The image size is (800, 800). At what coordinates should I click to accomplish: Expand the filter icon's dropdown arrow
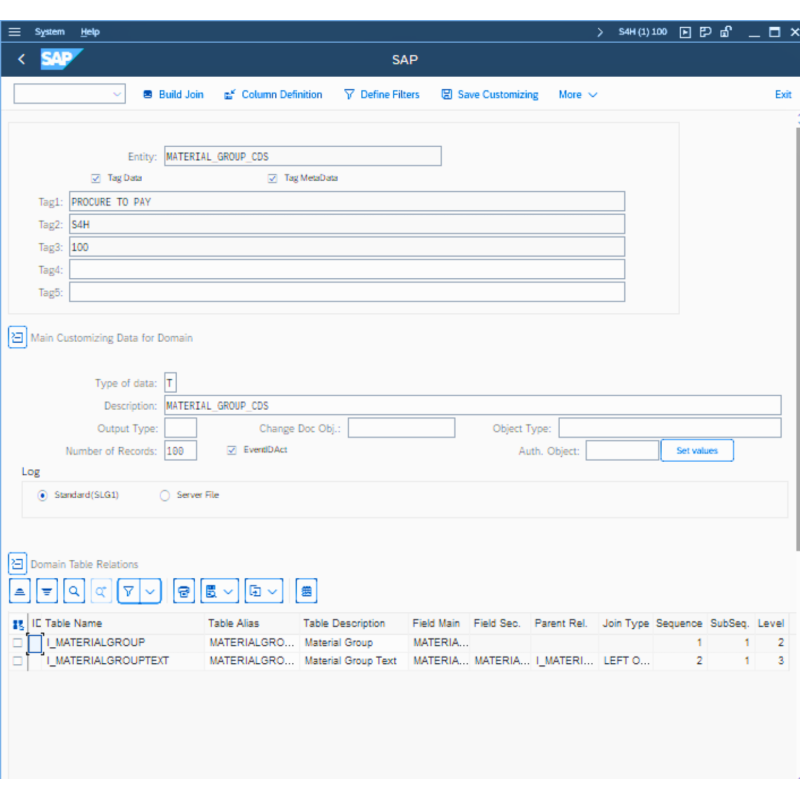(x=148, y=591)
